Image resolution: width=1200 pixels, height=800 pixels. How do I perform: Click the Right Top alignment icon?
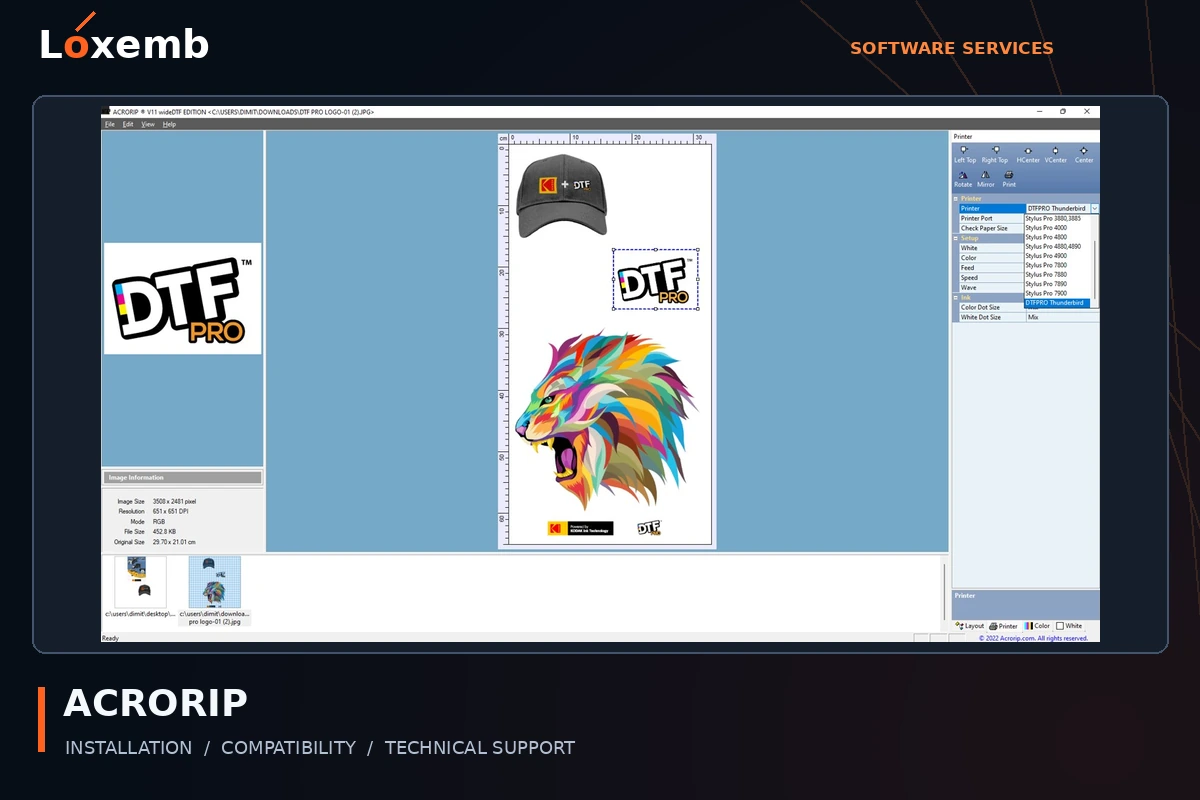[995, 151]
